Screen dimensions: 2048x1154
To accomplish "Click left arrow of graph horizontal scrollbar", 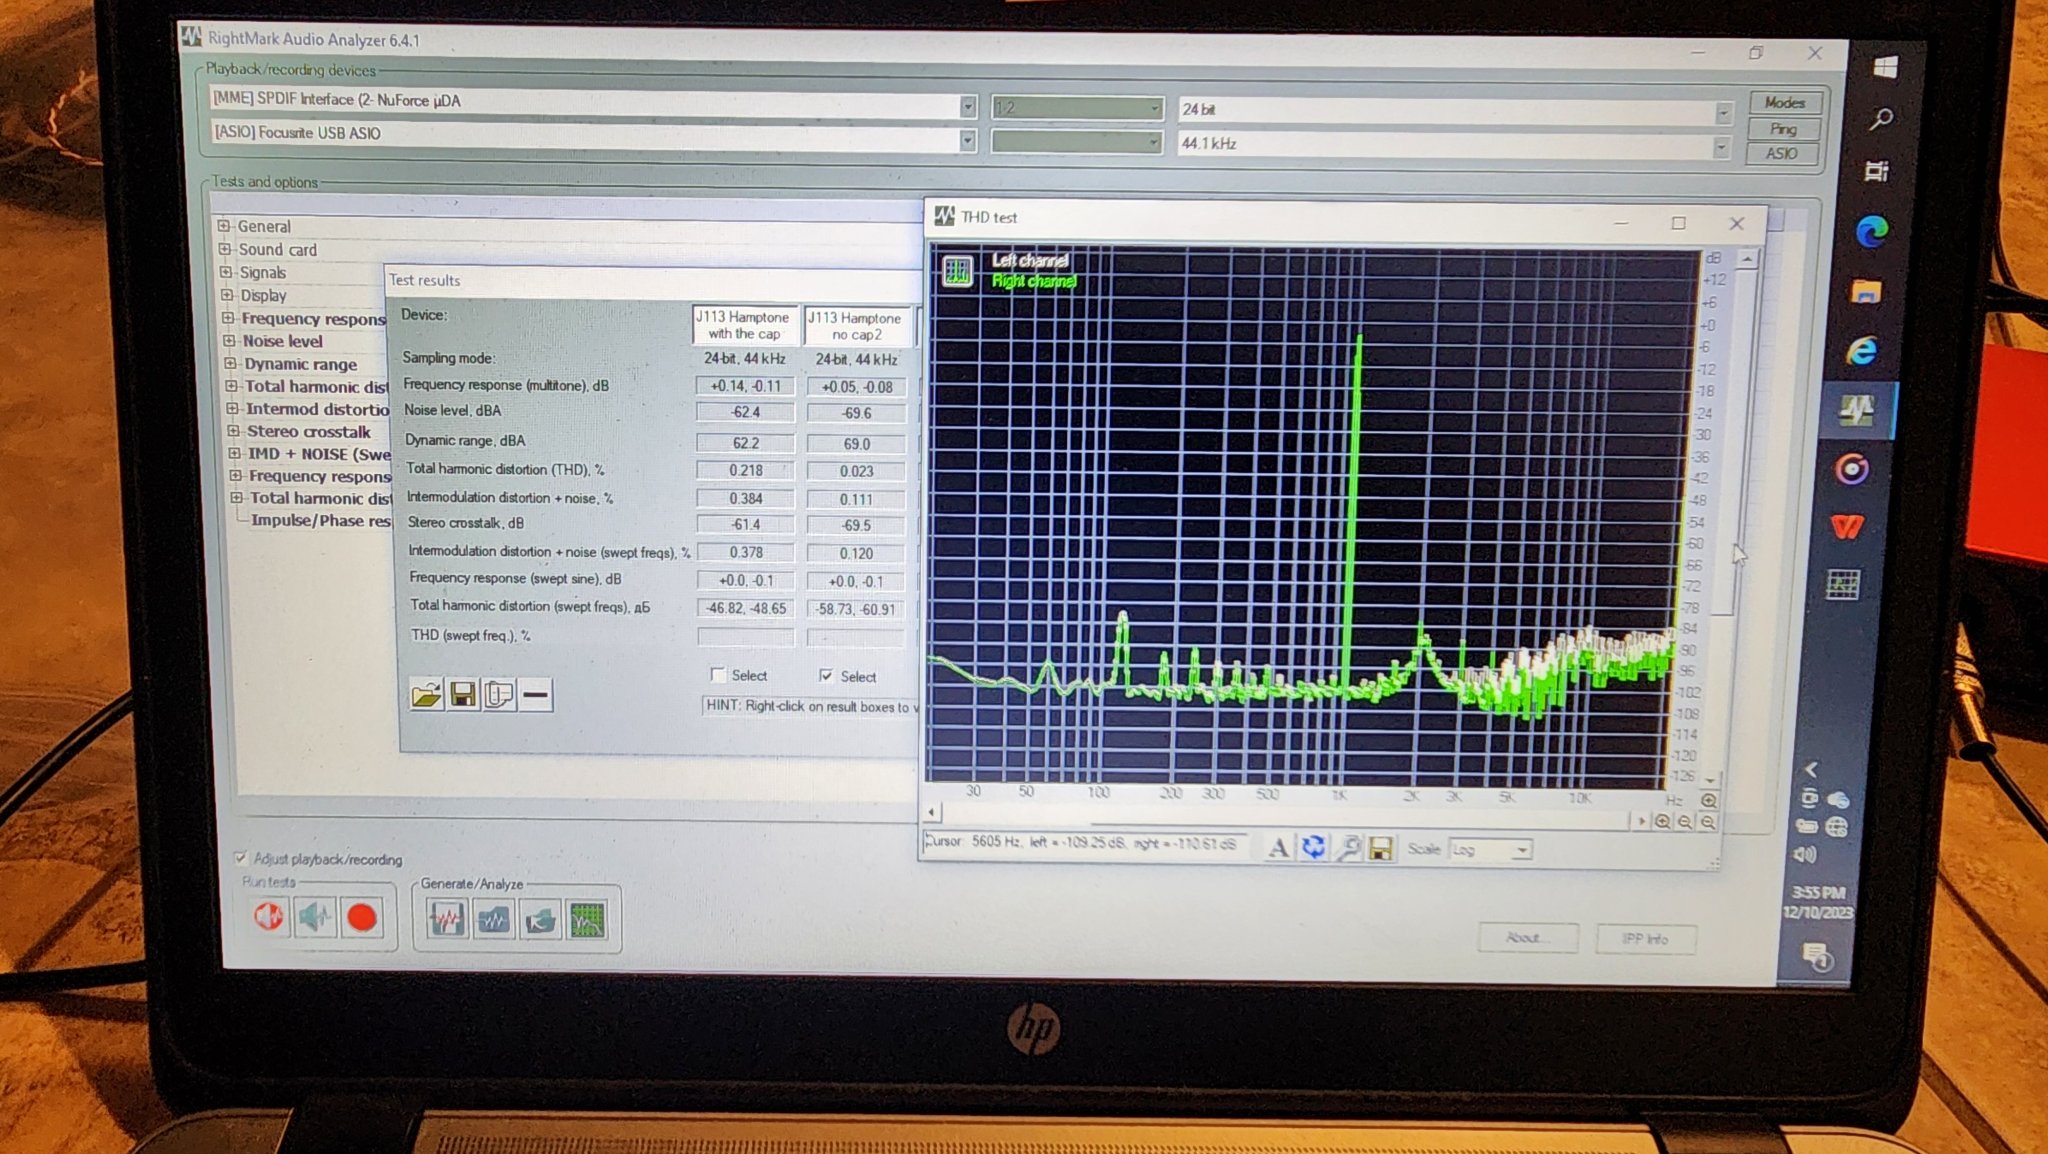I will point(932,812).
